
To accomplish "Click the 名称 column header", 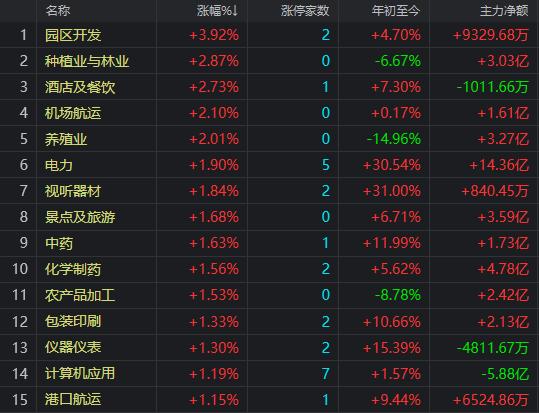I will click(58, 11).
